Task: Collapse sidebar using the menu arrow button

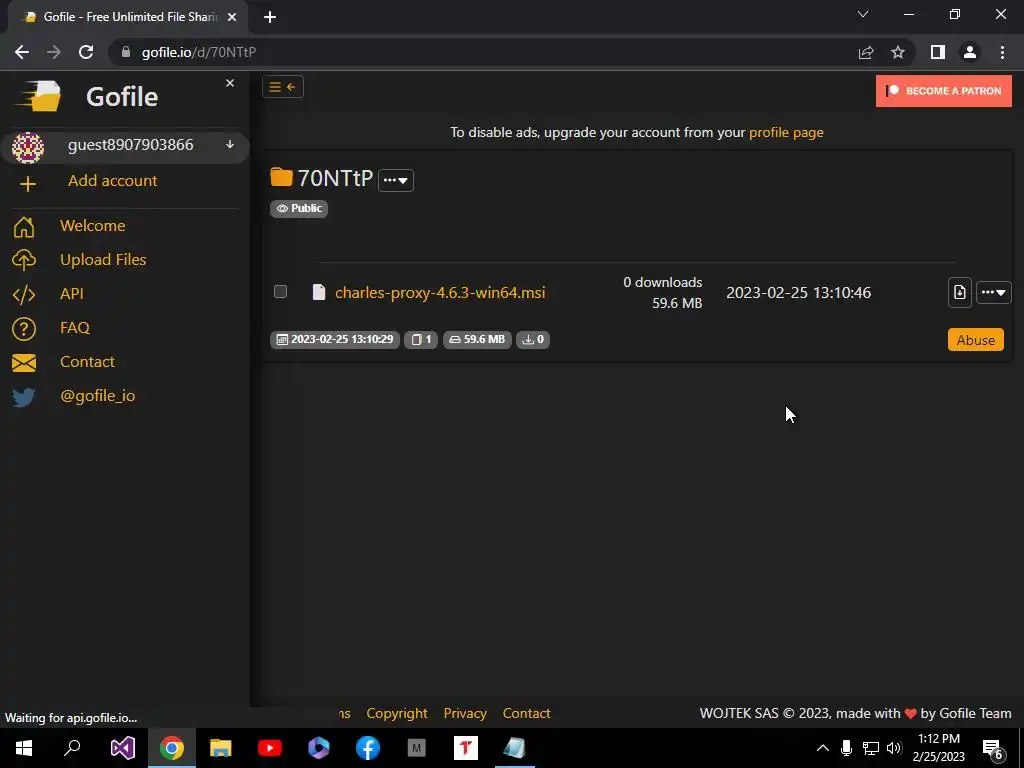Action: click(283, 87)
